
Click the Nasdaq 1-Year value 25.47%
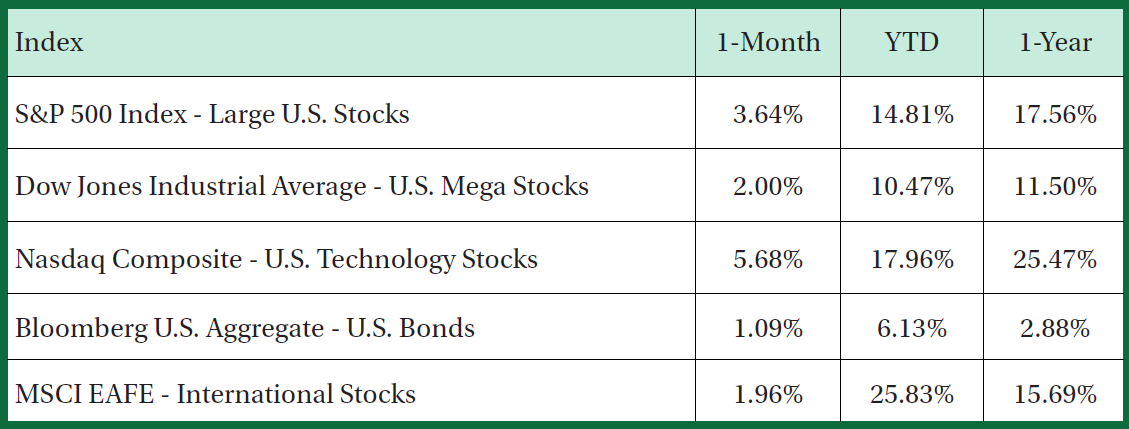1055,259
